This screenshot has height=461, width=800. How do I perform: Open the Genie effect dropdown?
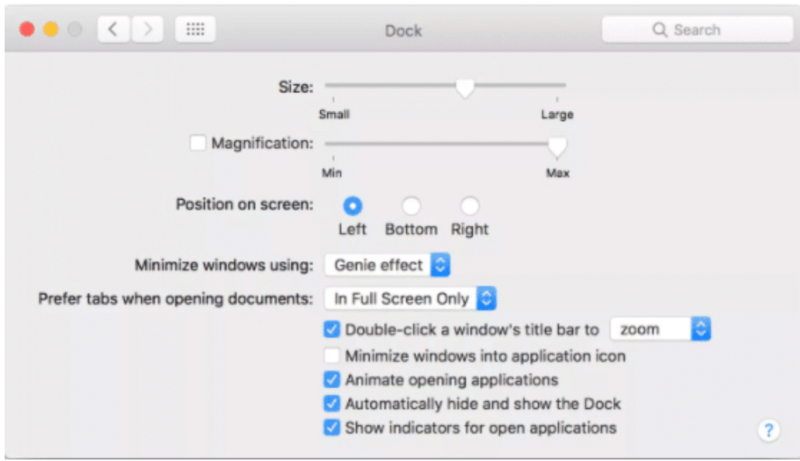[387, 265]
